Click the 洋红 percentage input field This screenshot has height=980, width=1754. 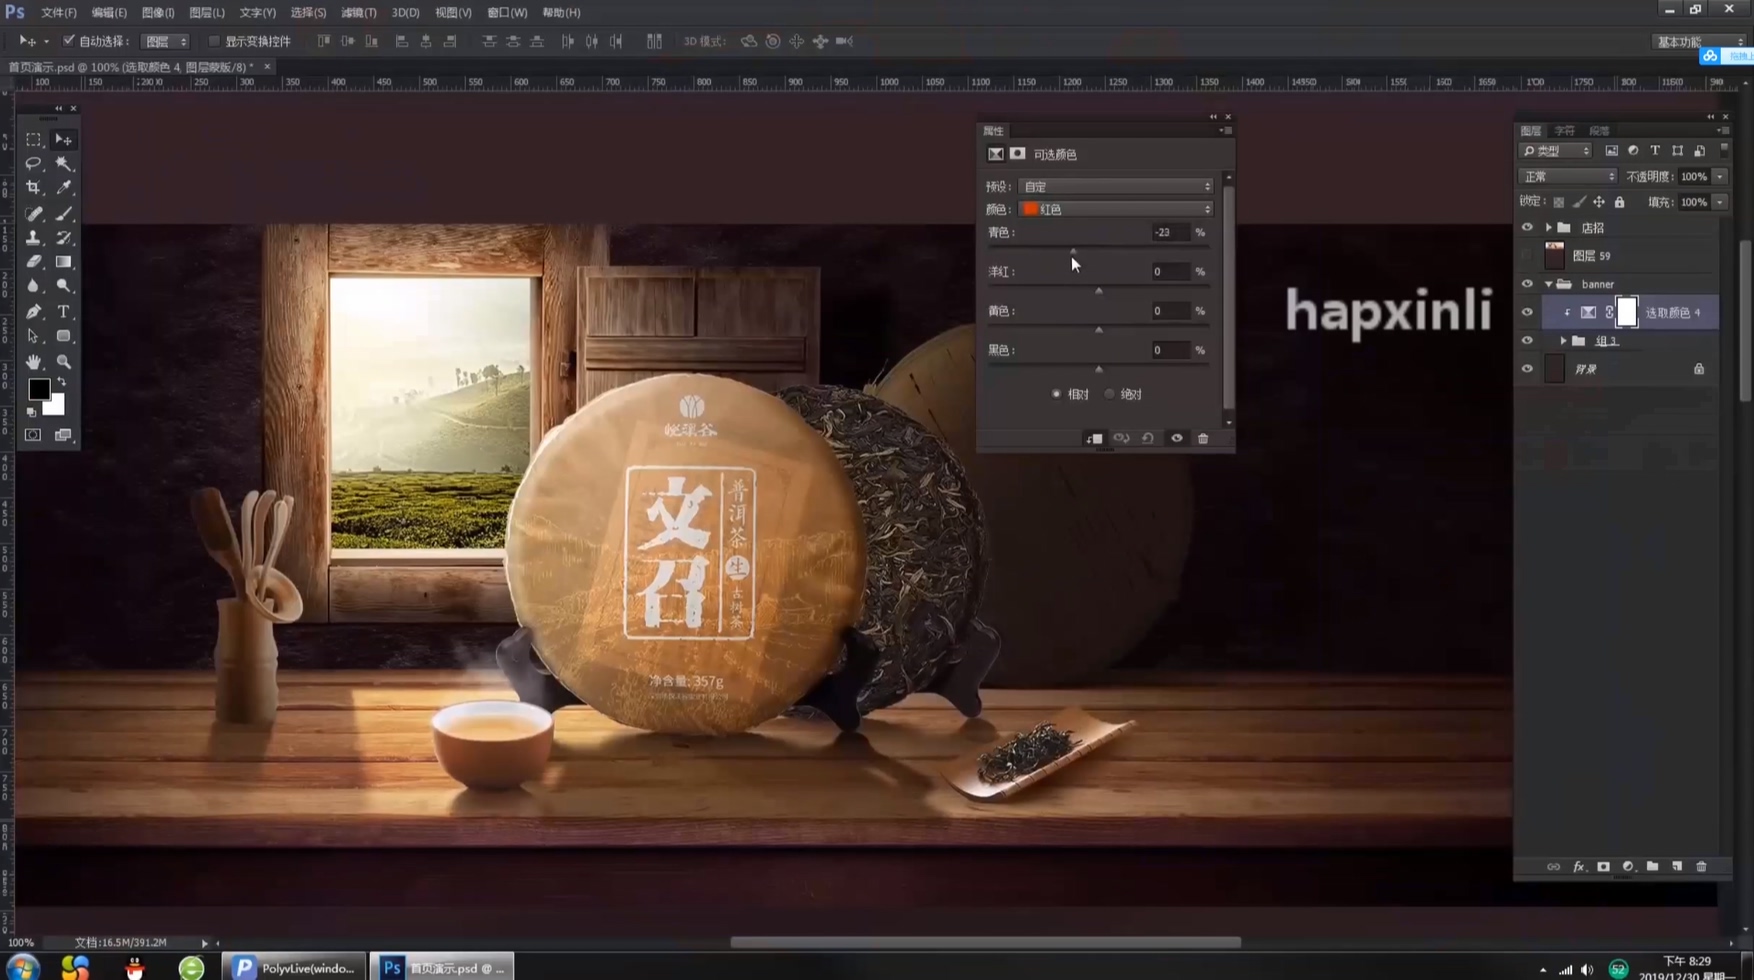pyautogui.click(x=1169, y=272)
